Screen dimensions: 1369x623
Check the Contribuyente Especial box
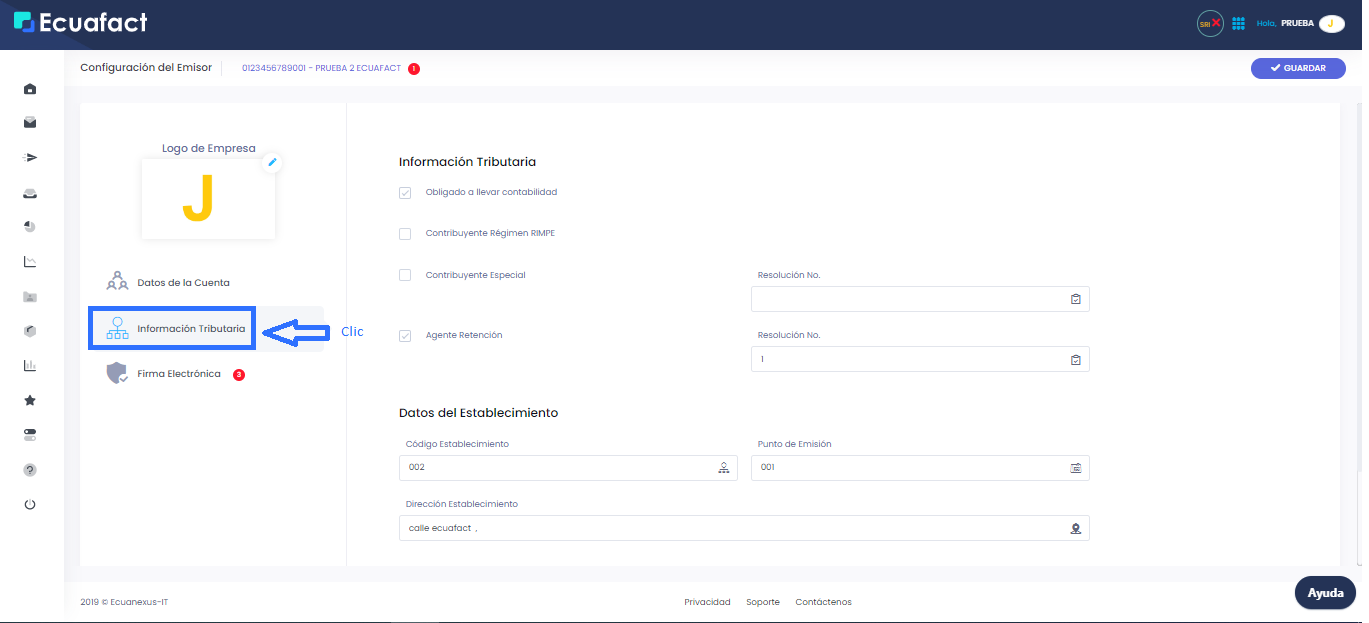[405, 274]
